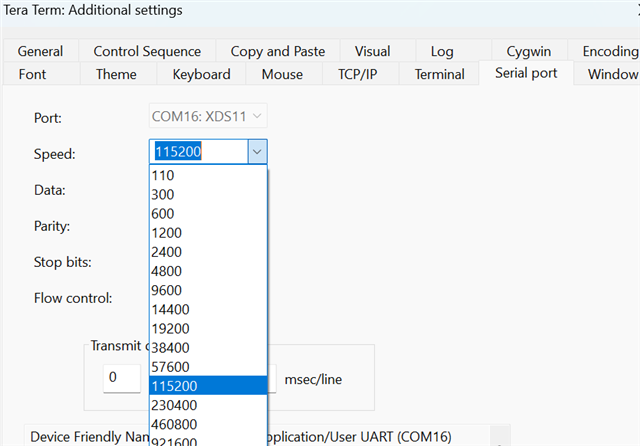Pick 57600 from the baud list

pos(171,367)
